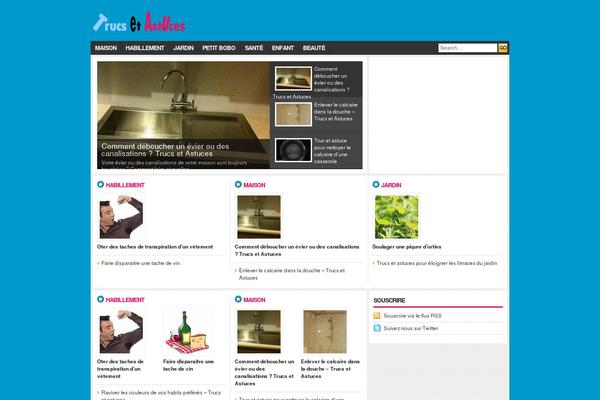Select slider thumbnail of the sink

(x=293, y=78)
